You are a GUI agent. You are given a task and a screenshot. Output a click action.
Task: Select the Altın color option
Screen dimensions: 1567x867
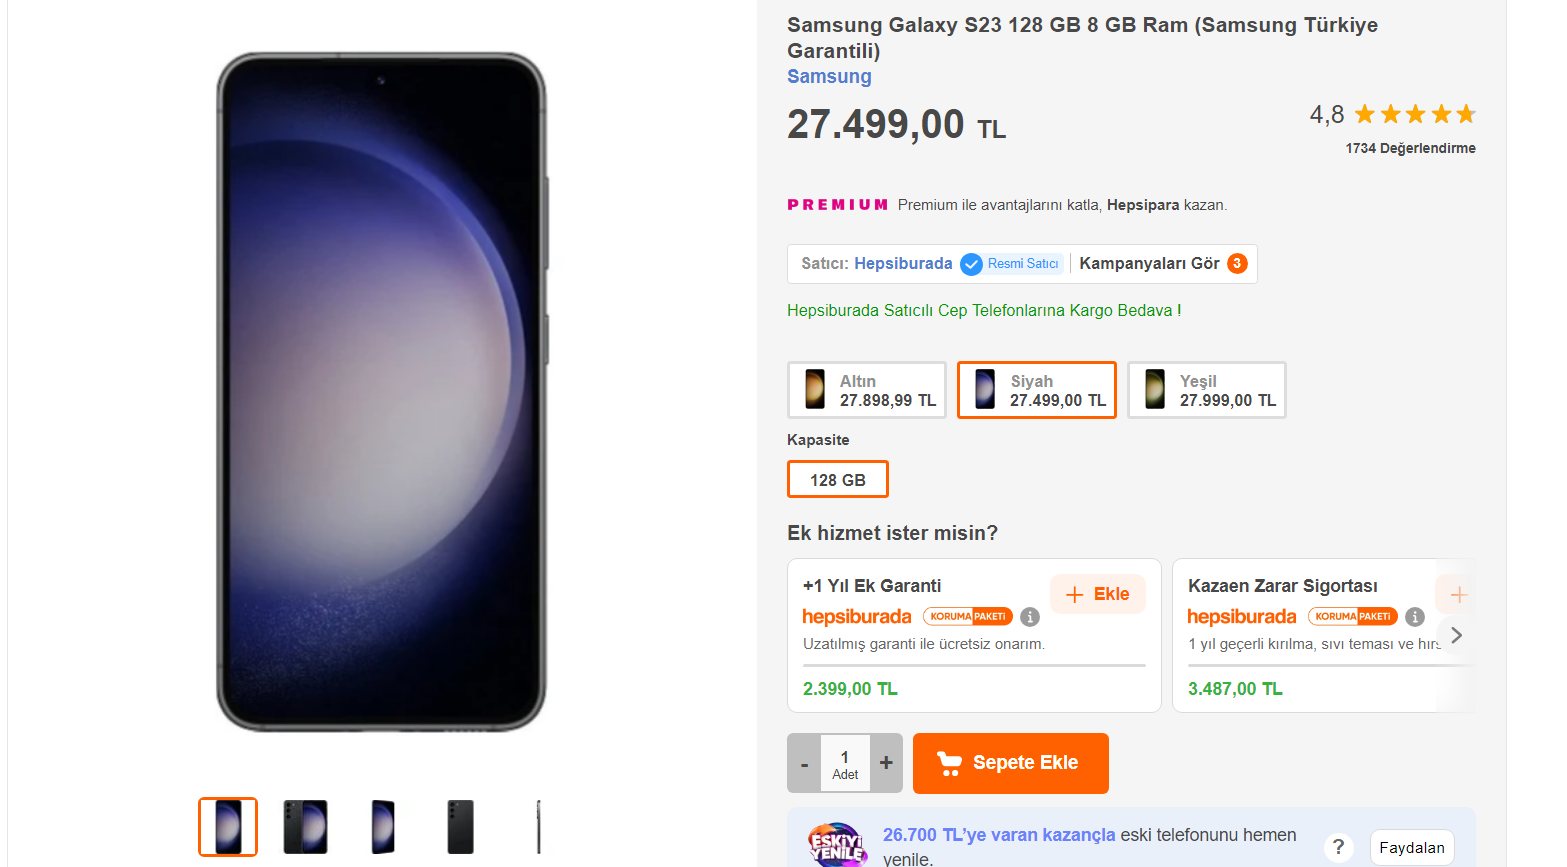tap(867, 390)
